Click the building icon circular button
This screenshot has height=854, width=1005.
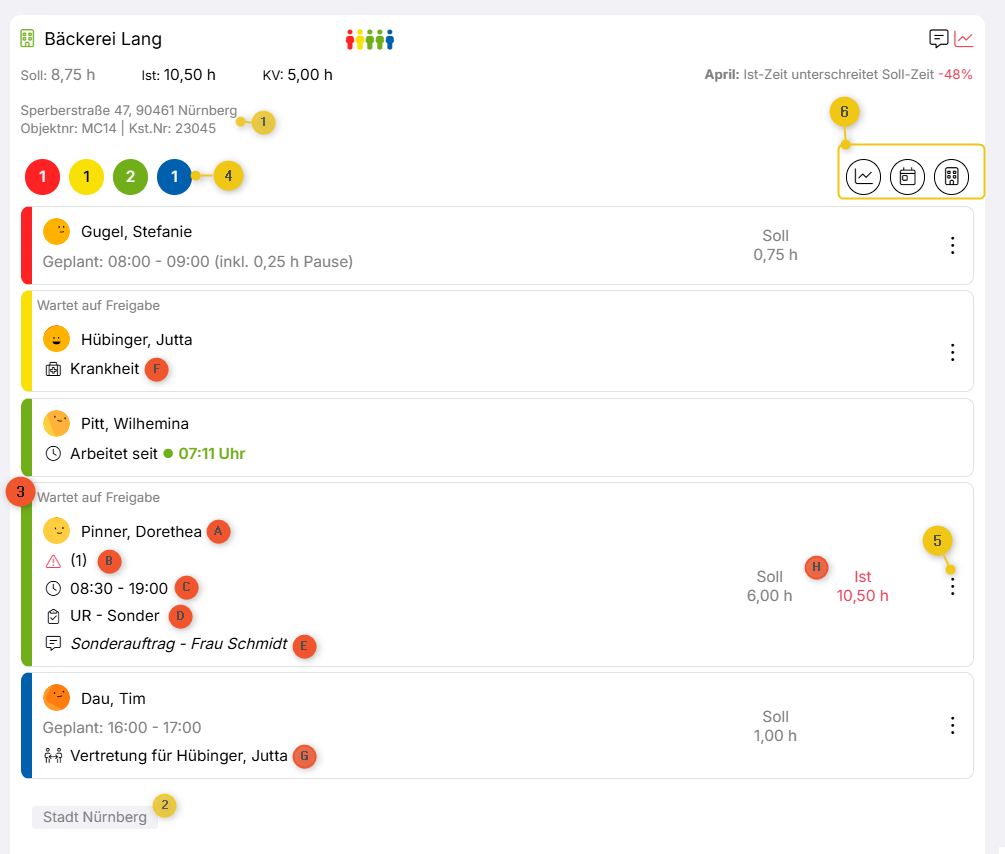tap(951, 176)
